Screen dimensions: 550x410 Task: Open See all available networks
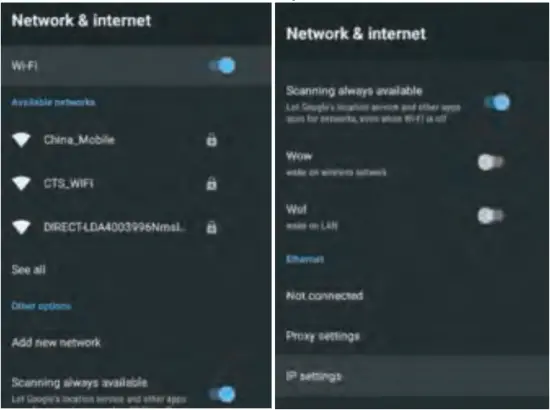coord(28,270)
